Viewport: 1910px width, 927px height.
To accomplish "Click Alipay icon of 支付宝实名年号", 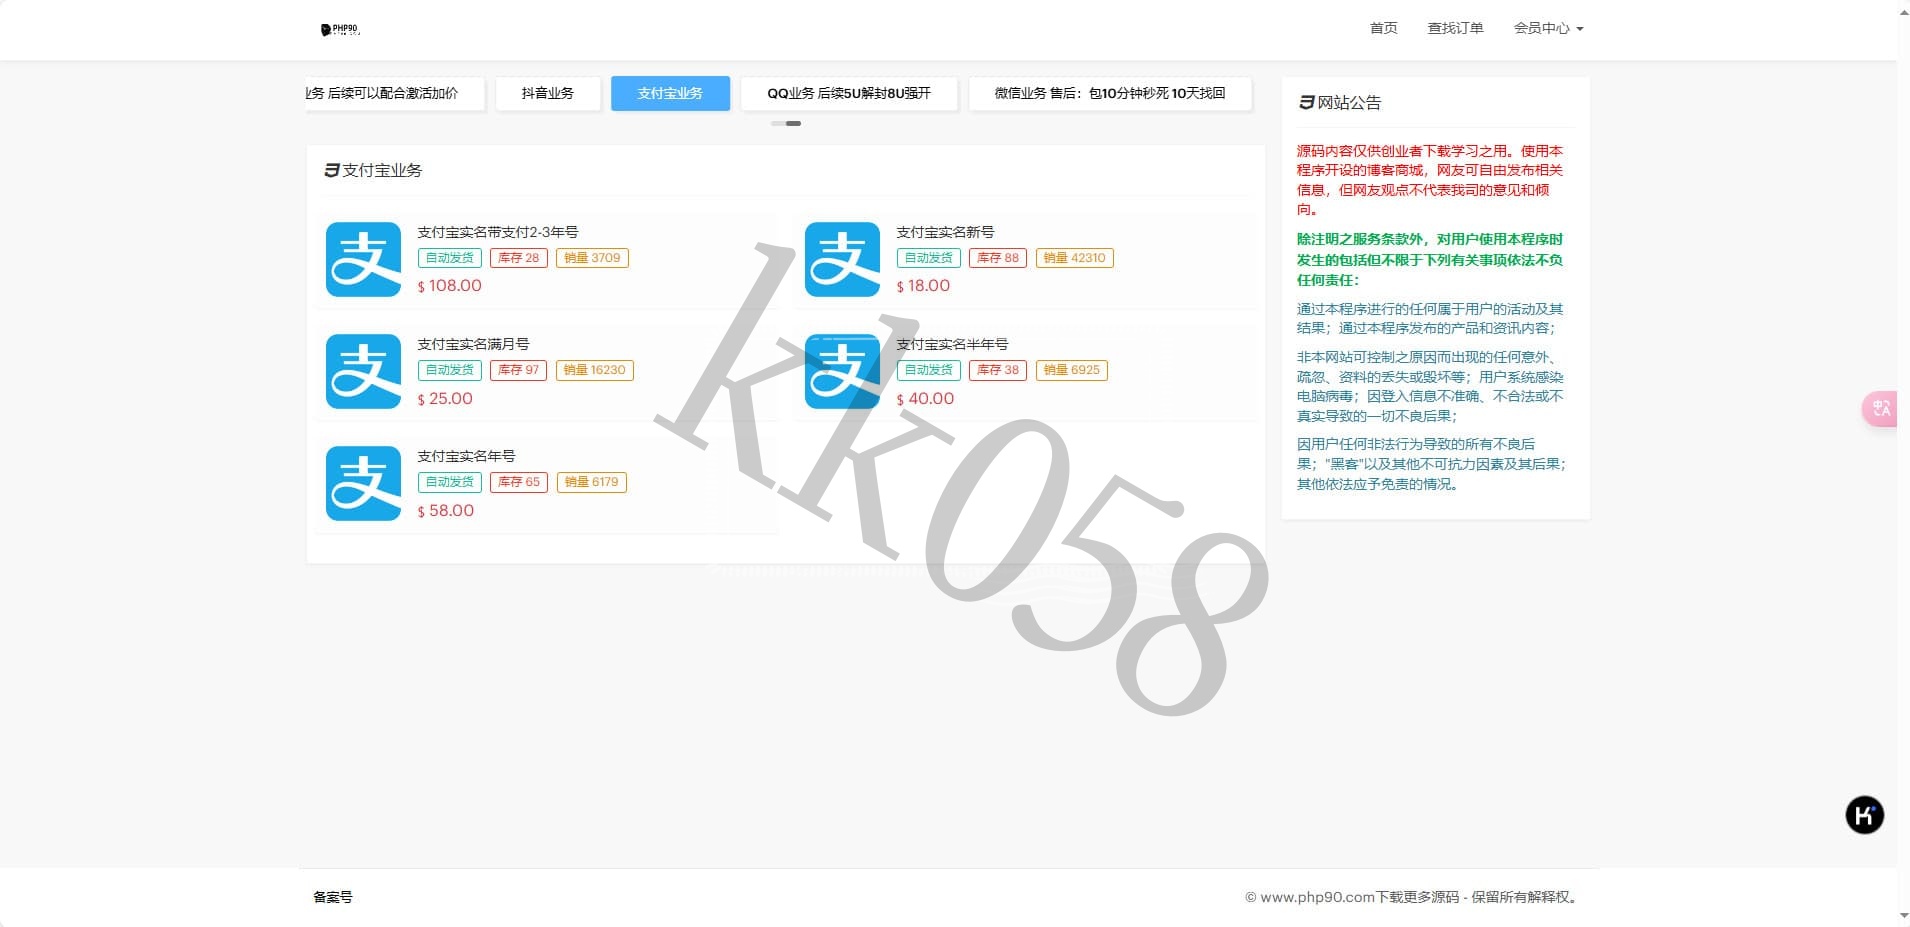I will click(x=363, y=483).
